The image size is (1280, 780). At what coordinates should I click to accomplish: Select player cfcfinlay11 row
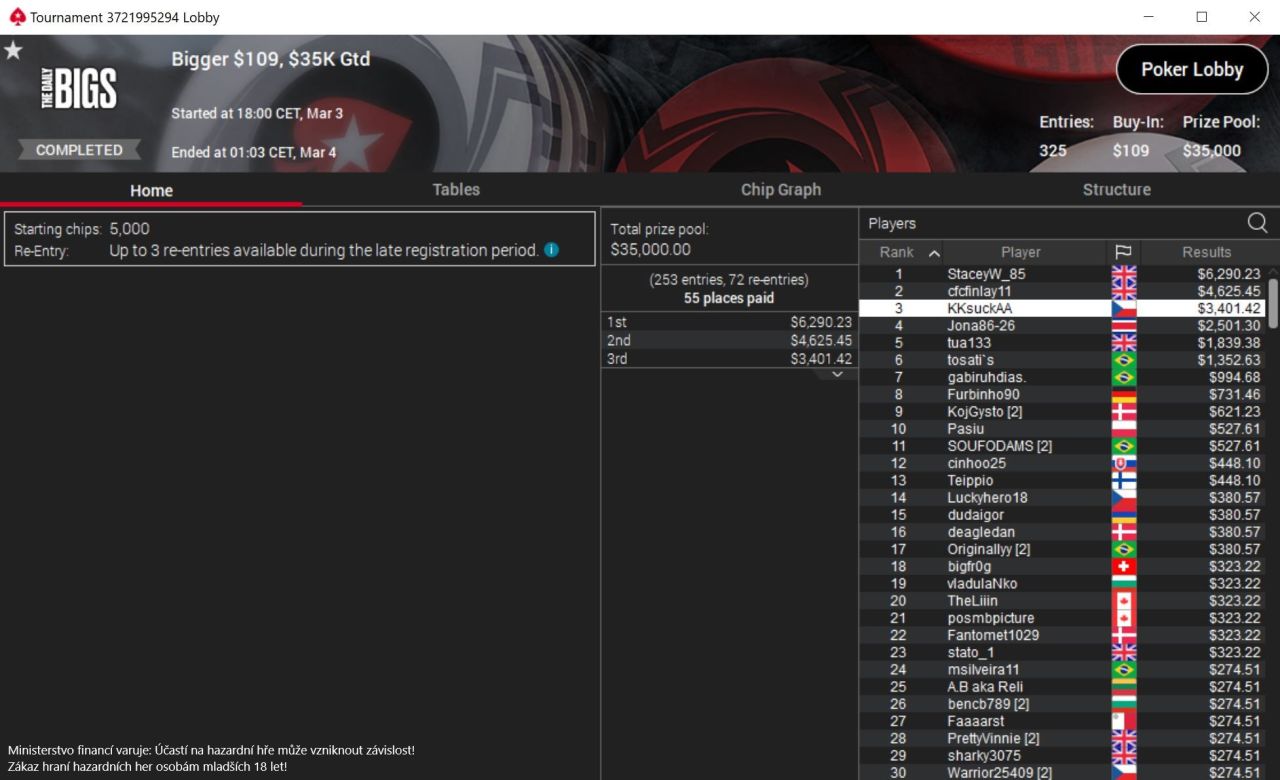point(1062,291)
